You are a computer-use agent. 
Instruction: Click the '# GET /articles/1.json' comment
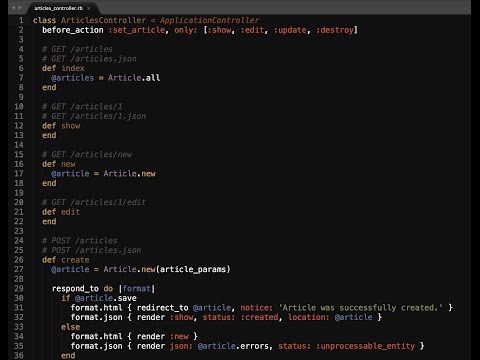coord(94,116)
